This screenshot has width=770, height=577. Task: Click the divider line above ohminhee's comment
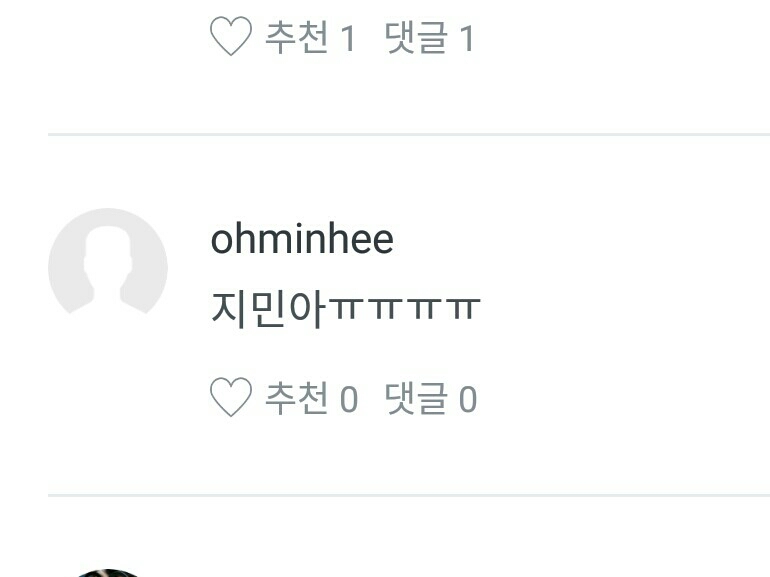pos(409,134)
